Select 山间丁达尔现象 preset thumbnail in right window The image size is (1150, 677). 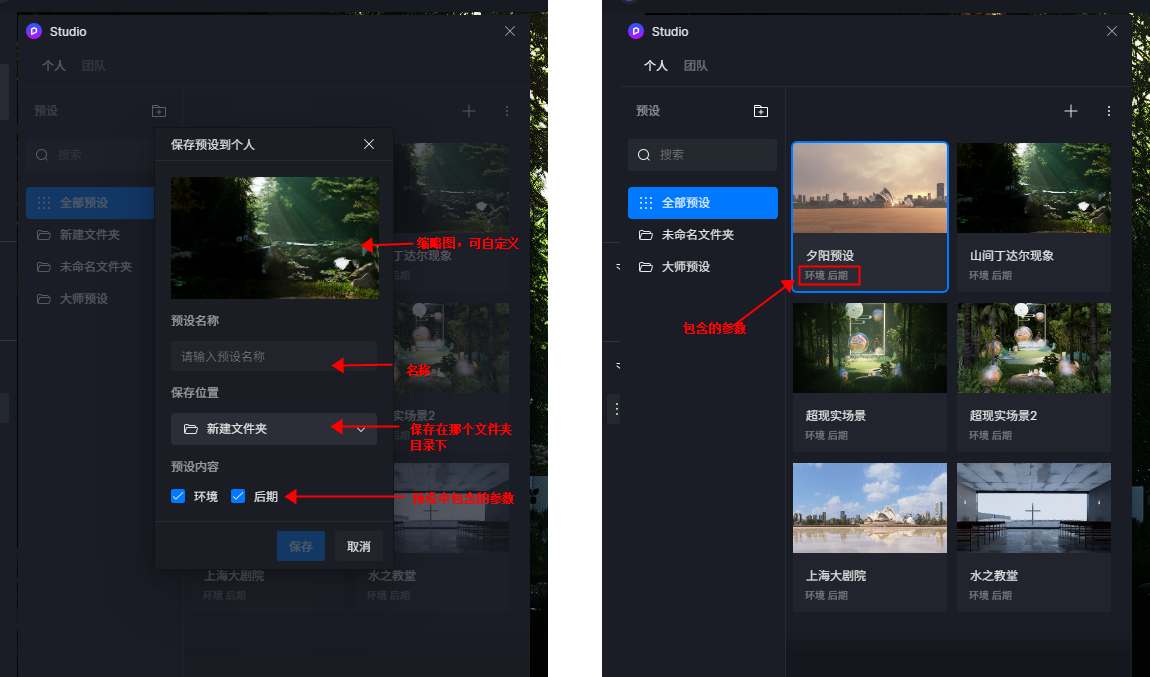coord(1034,189)
